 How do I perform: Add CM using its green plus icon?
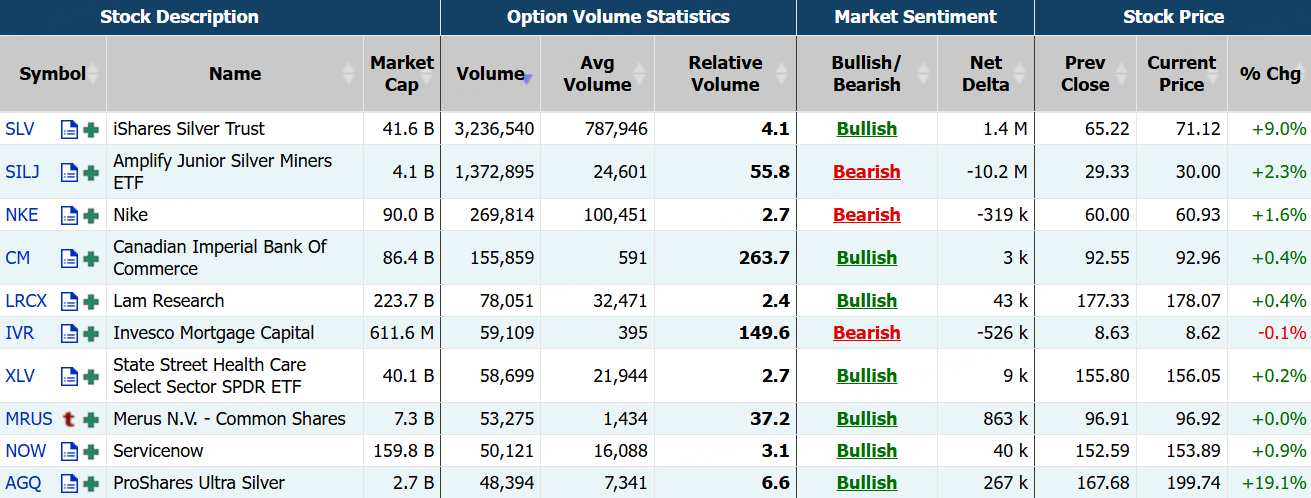91,259
